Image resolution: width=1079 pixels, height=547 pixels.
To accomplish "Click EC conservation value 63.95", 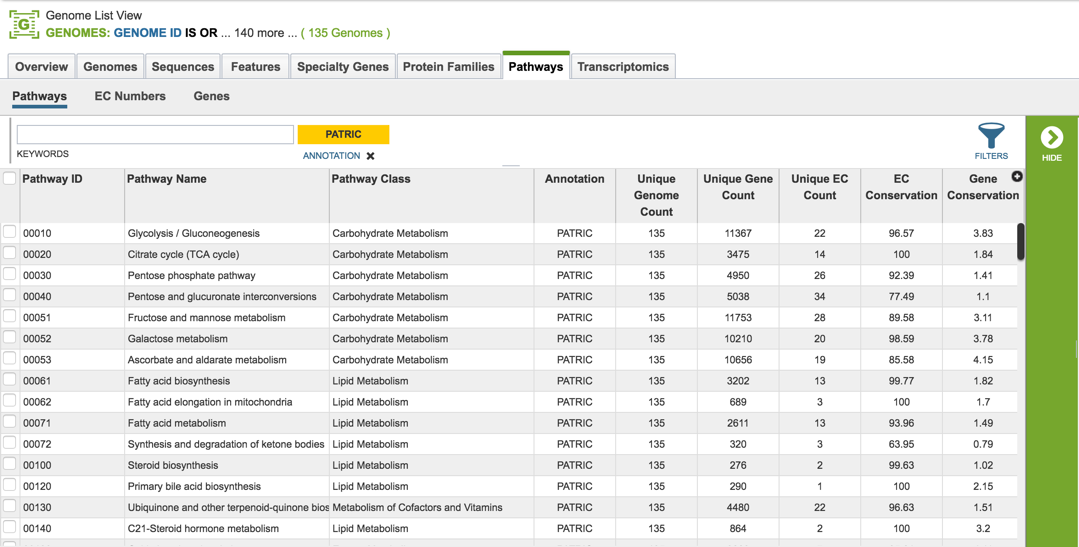I will coord(901,444).
